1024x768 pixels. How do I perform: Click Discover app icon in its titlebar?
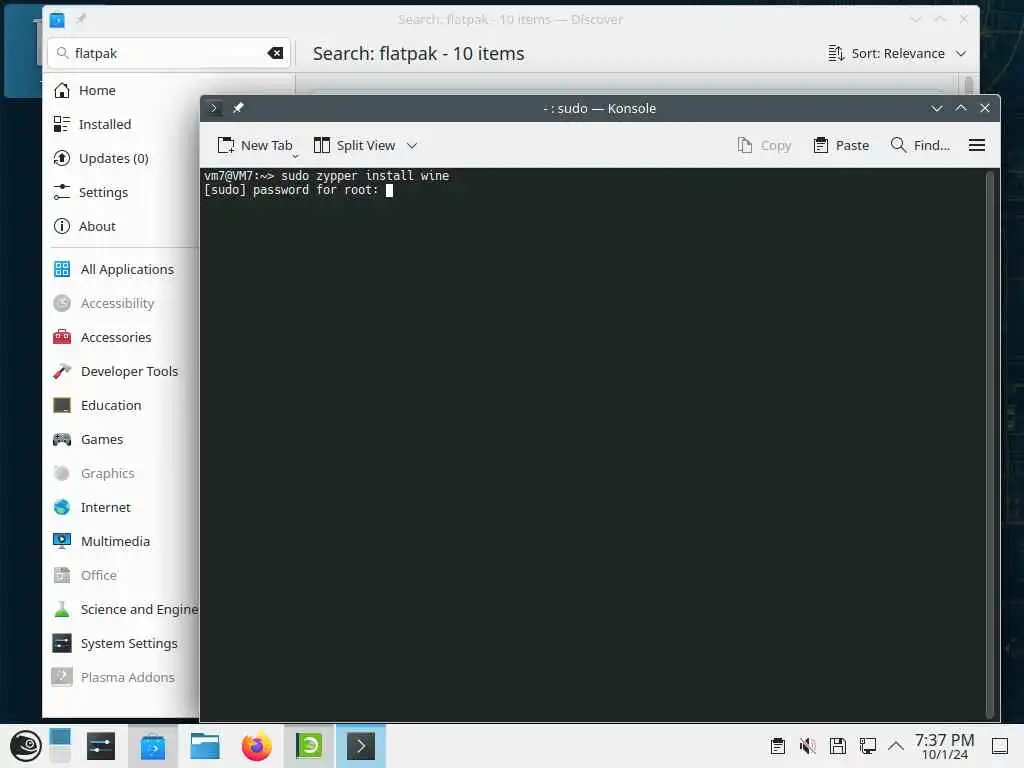click(x=57, y=20)
